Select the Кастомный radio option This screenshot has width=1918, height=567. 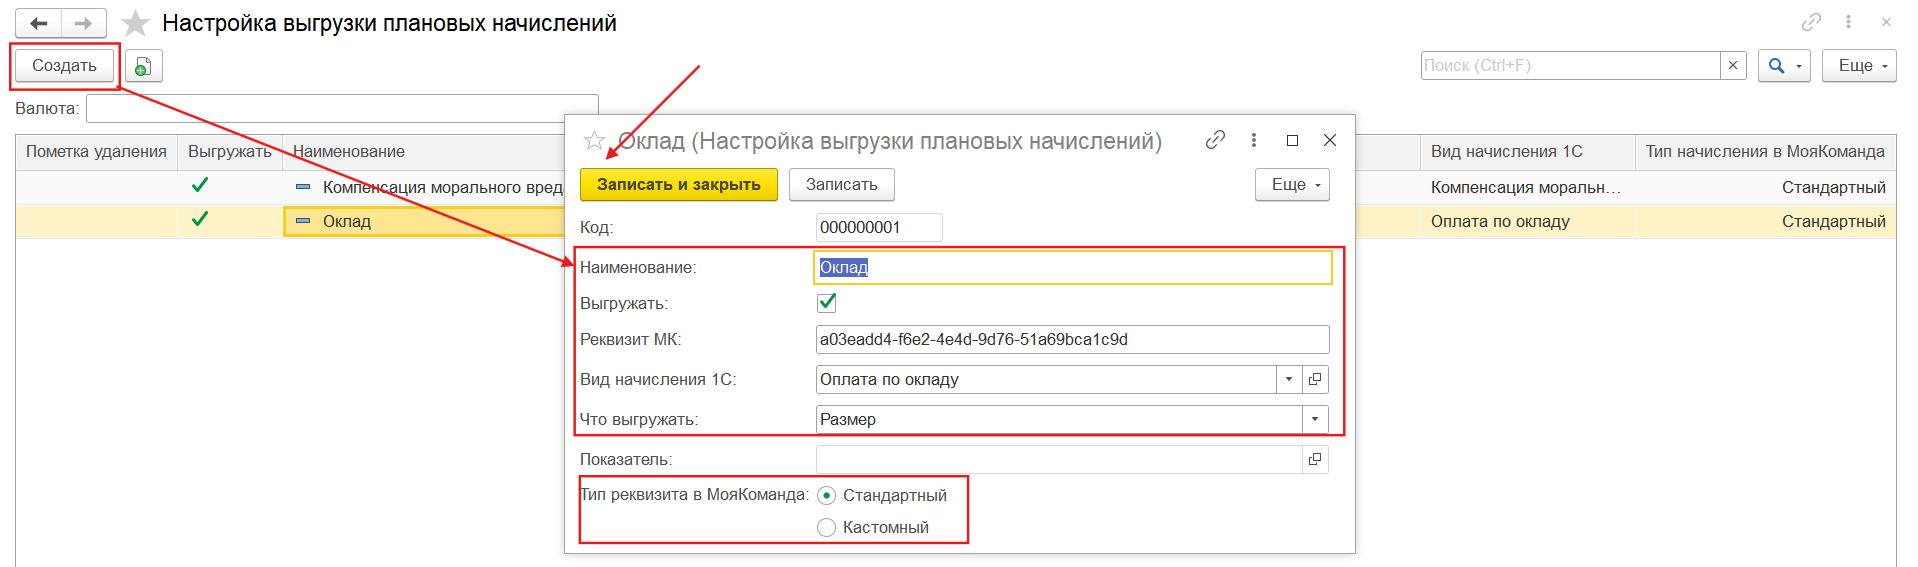click(826, 527)
